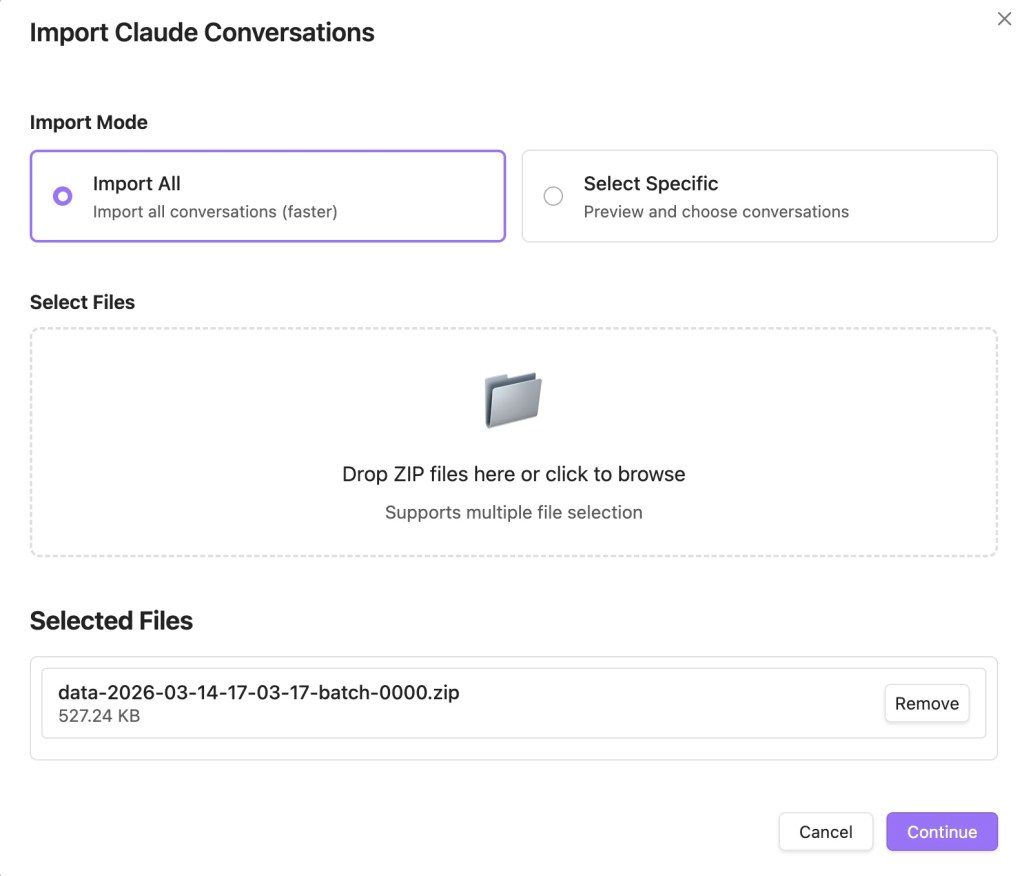
Task: Cancel the import
Action: (x=826, y=832)
